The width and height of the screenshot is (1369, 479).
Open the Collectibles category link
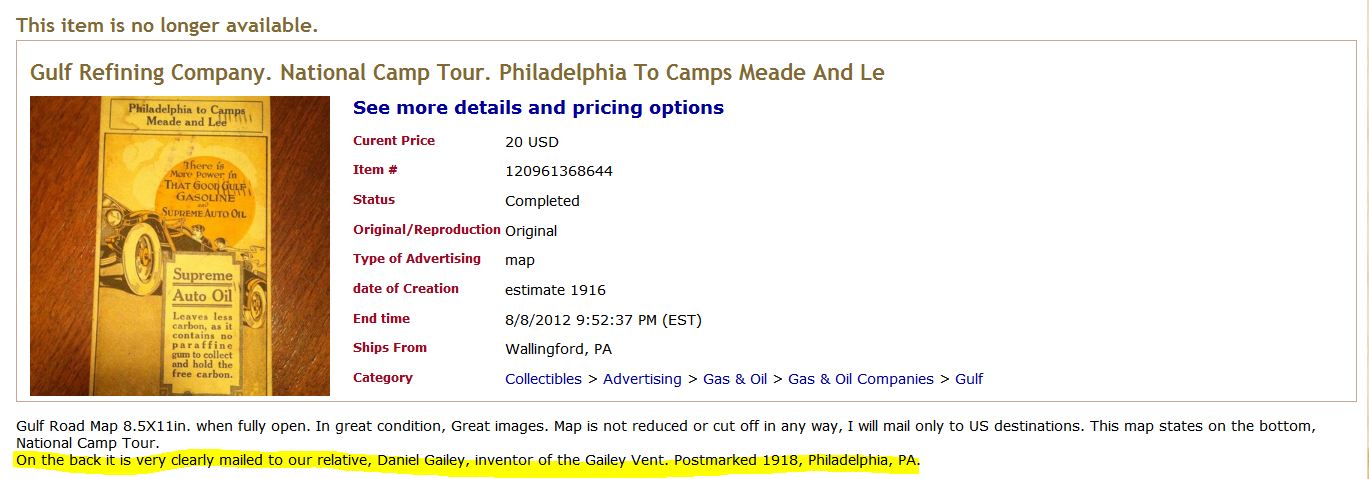click(543, 379)
